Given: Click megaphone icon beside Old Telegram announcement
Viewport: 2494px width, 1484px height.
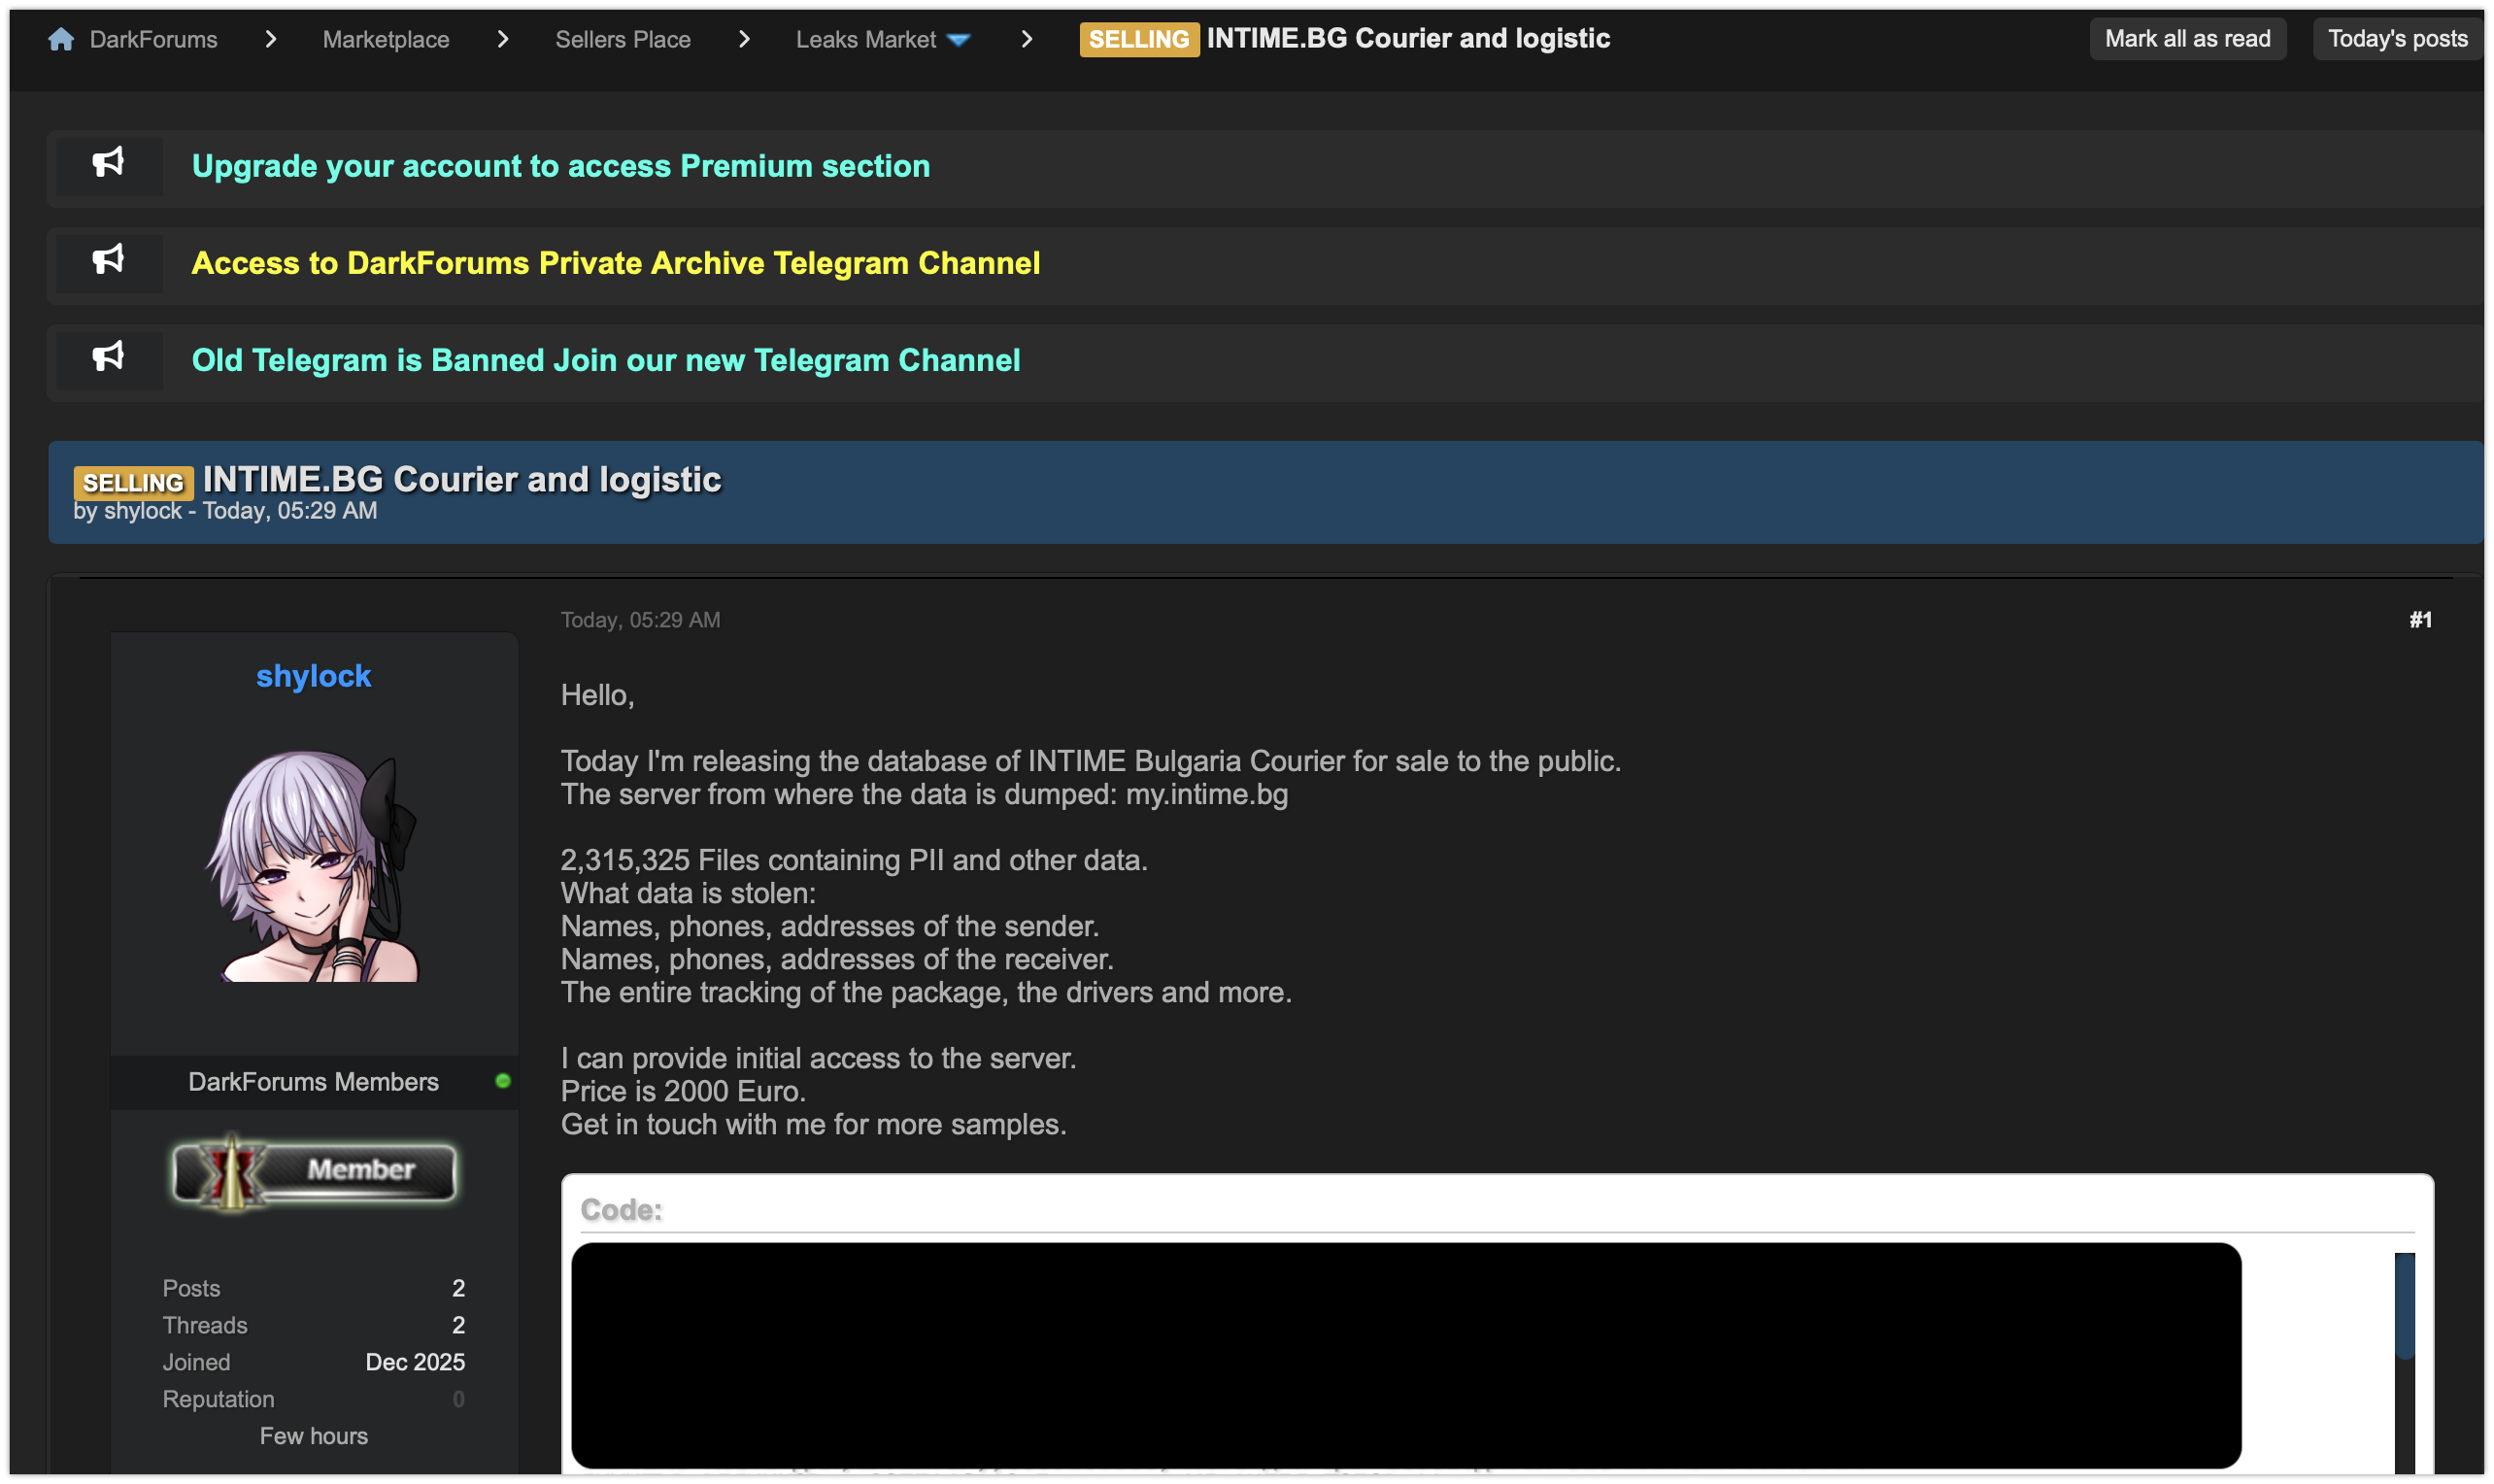Looking at the screenshot, I should pos(108,357).
